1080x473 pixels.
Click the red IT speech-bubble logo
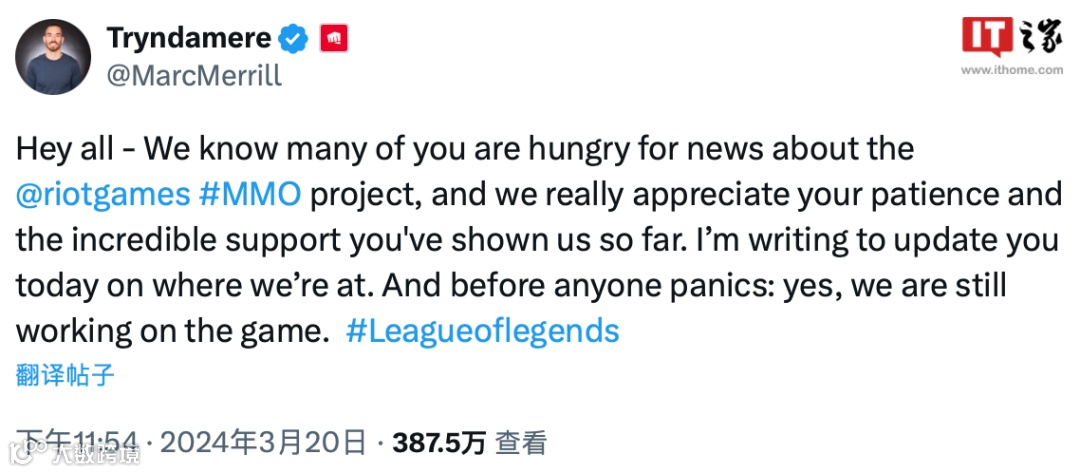[987, 37]
